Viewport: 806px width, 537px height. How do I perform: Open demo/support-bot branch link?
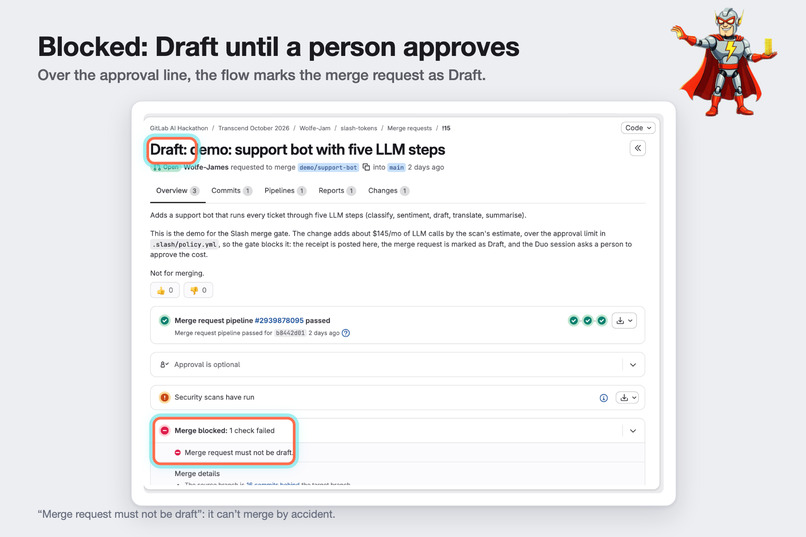(328, 168)
